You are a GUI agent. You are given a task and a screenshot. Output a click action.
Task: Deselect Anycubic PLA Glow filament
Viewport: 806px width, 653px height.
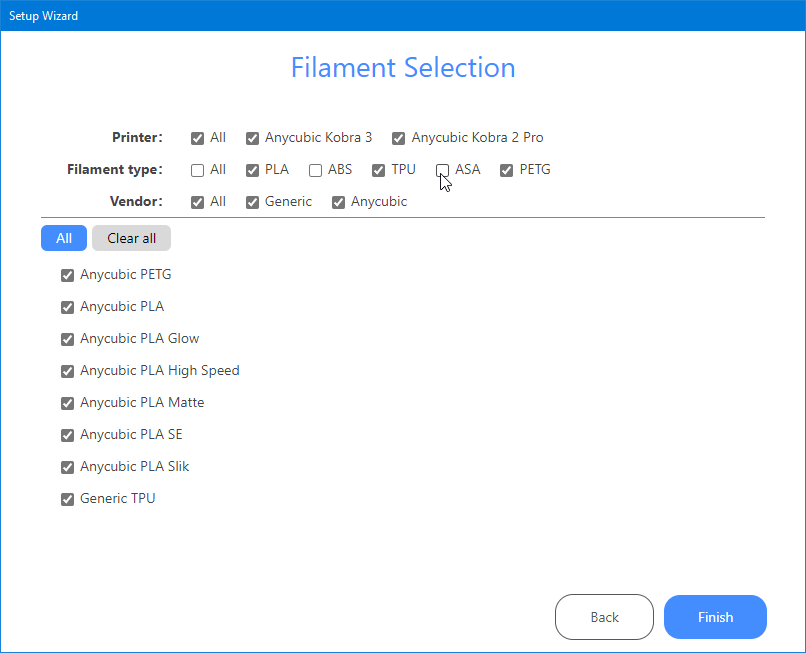click(x=68, y=339)
